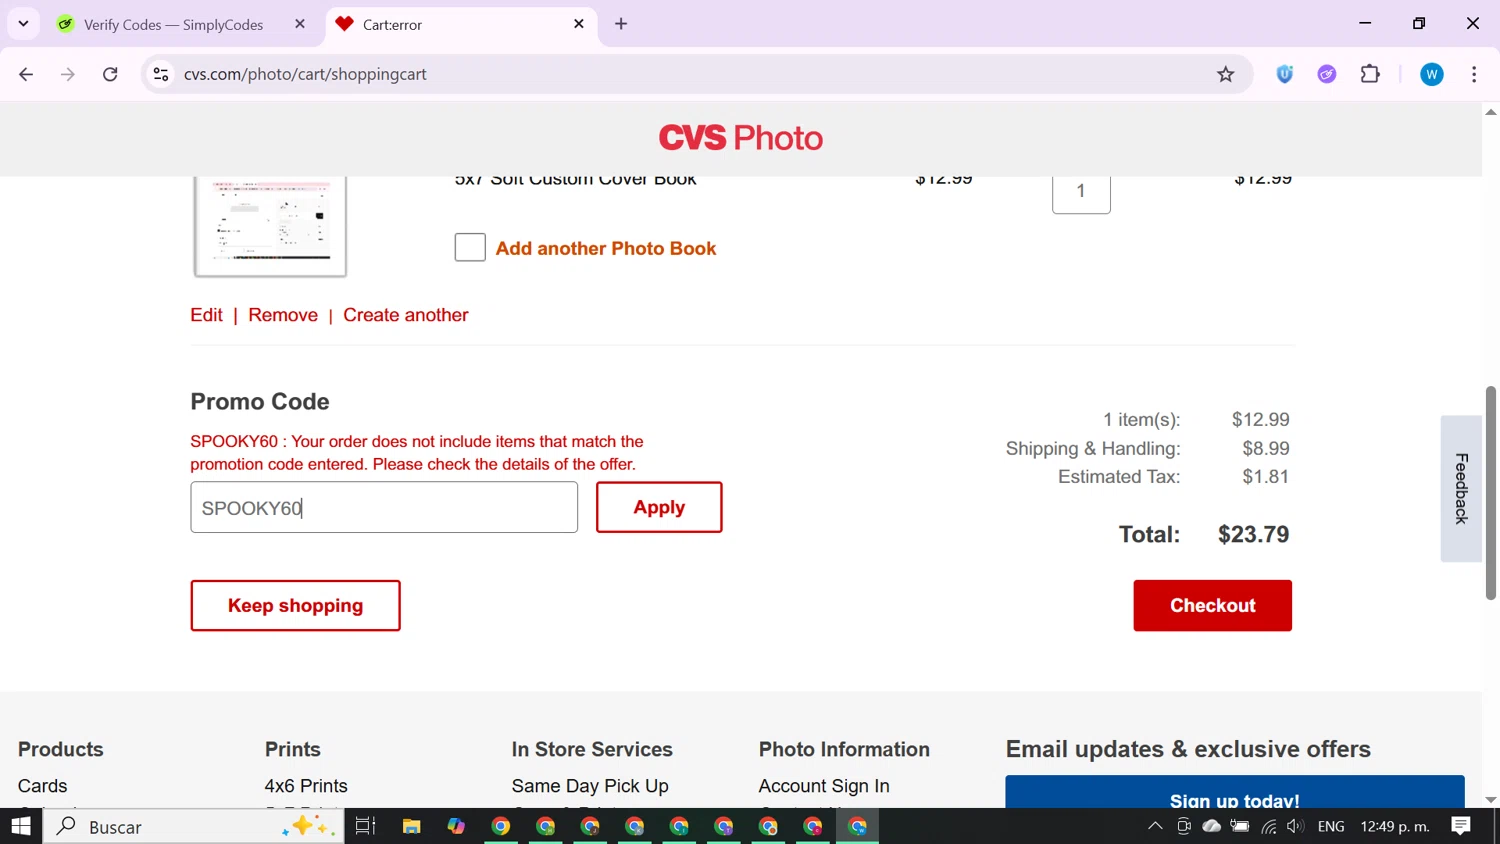Viewport: 1500px width, 844px height.
Task: Go forward in browser history
Action: [x=68, y=74]
